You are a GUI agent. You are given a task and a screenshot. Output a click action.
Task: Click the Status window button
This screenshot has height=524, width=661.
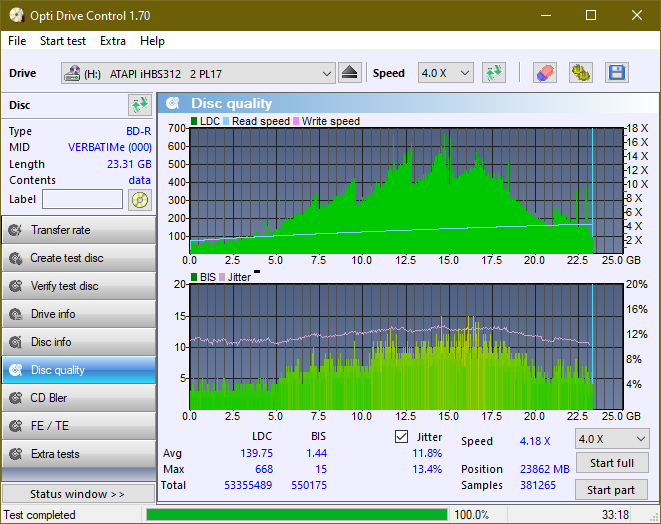(x=78, y=494)
